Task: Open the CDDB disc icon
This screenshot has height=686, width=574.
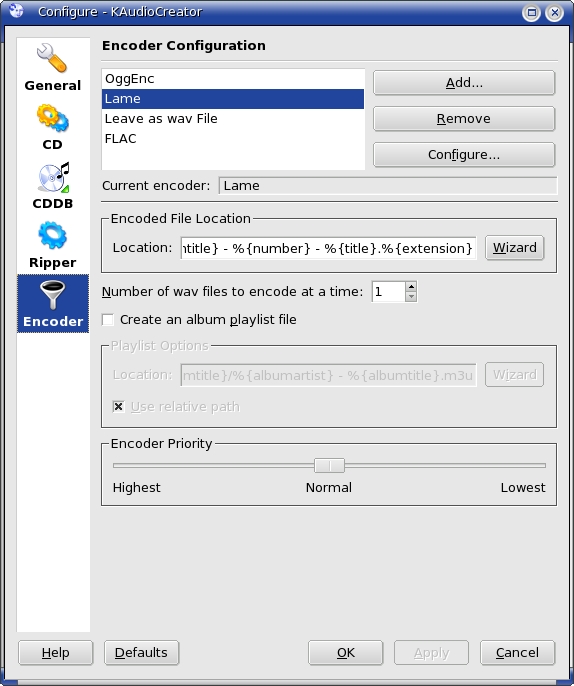Action: point(53,177)
